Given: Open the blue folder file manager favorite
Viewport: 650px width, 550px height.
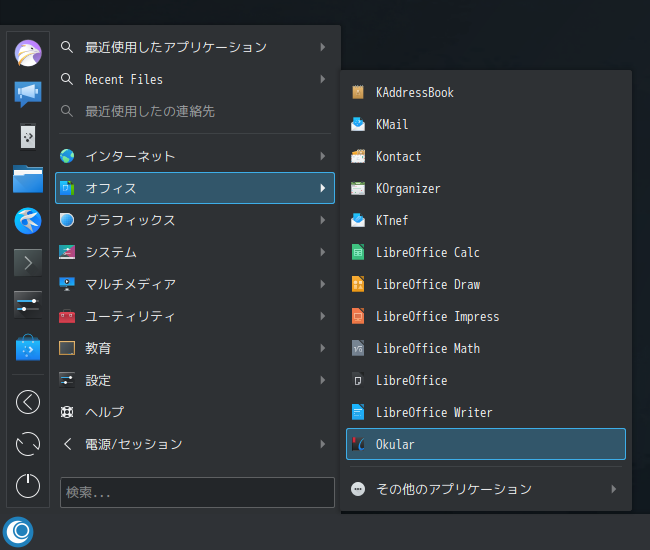Looking at the screenshot, I should point(28,179).
